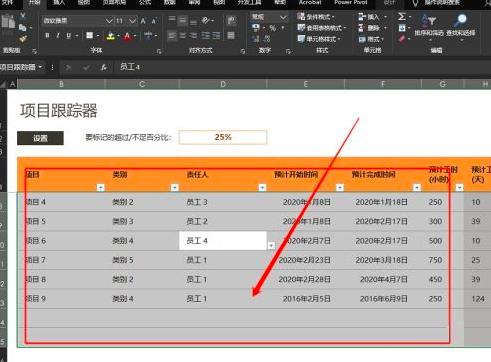
Task: Open the font name dropdown
Action: click(109, 21)
